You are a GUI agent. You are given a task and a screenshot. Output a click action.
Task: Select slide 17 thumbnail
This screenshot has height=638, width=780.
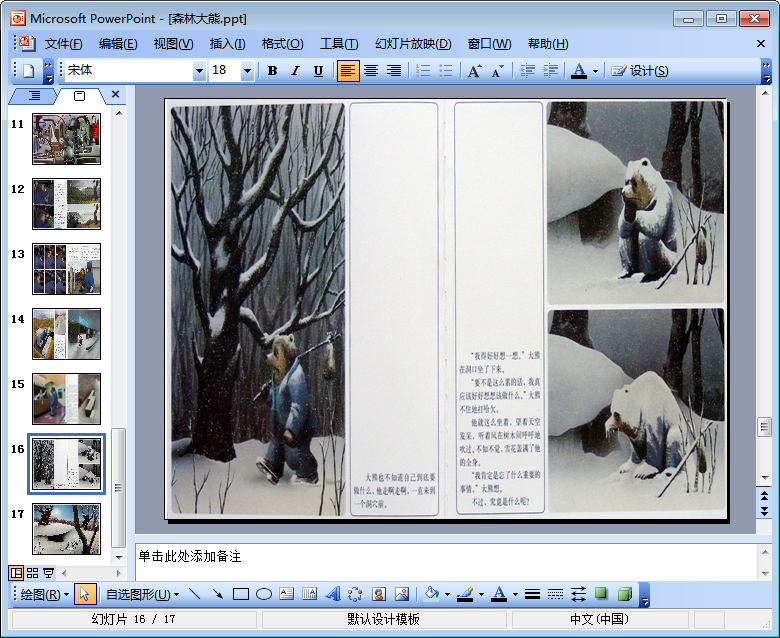click(x=67, y=529)
